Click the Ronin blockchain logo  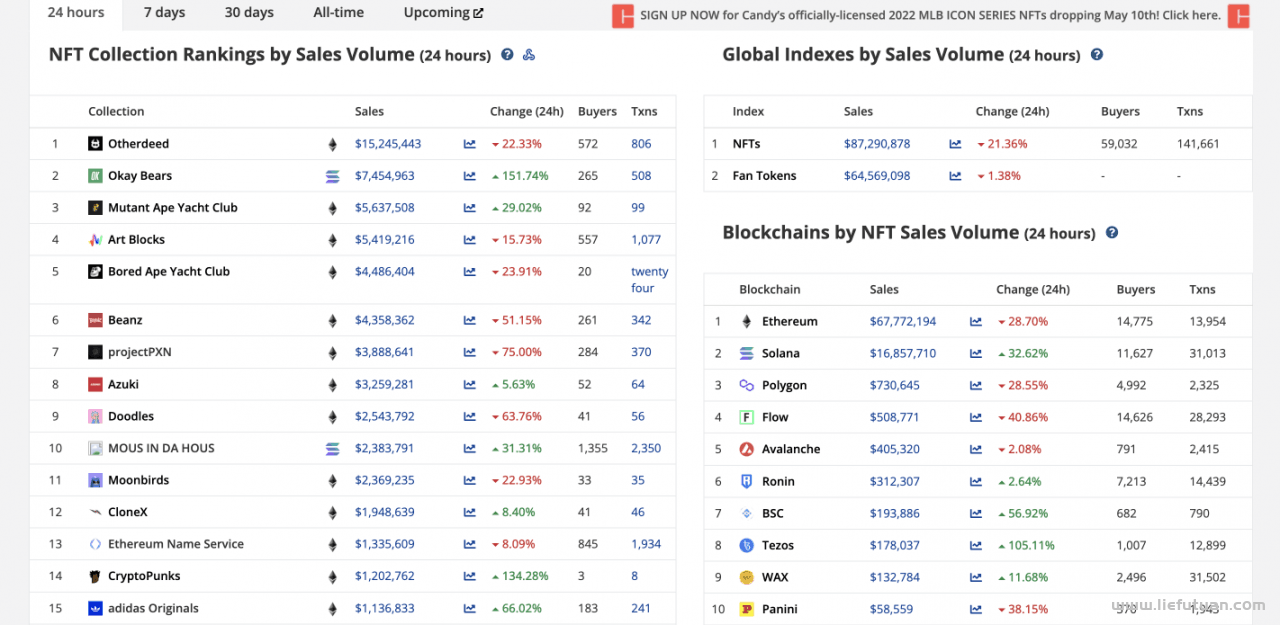click(x=746, y=482)
